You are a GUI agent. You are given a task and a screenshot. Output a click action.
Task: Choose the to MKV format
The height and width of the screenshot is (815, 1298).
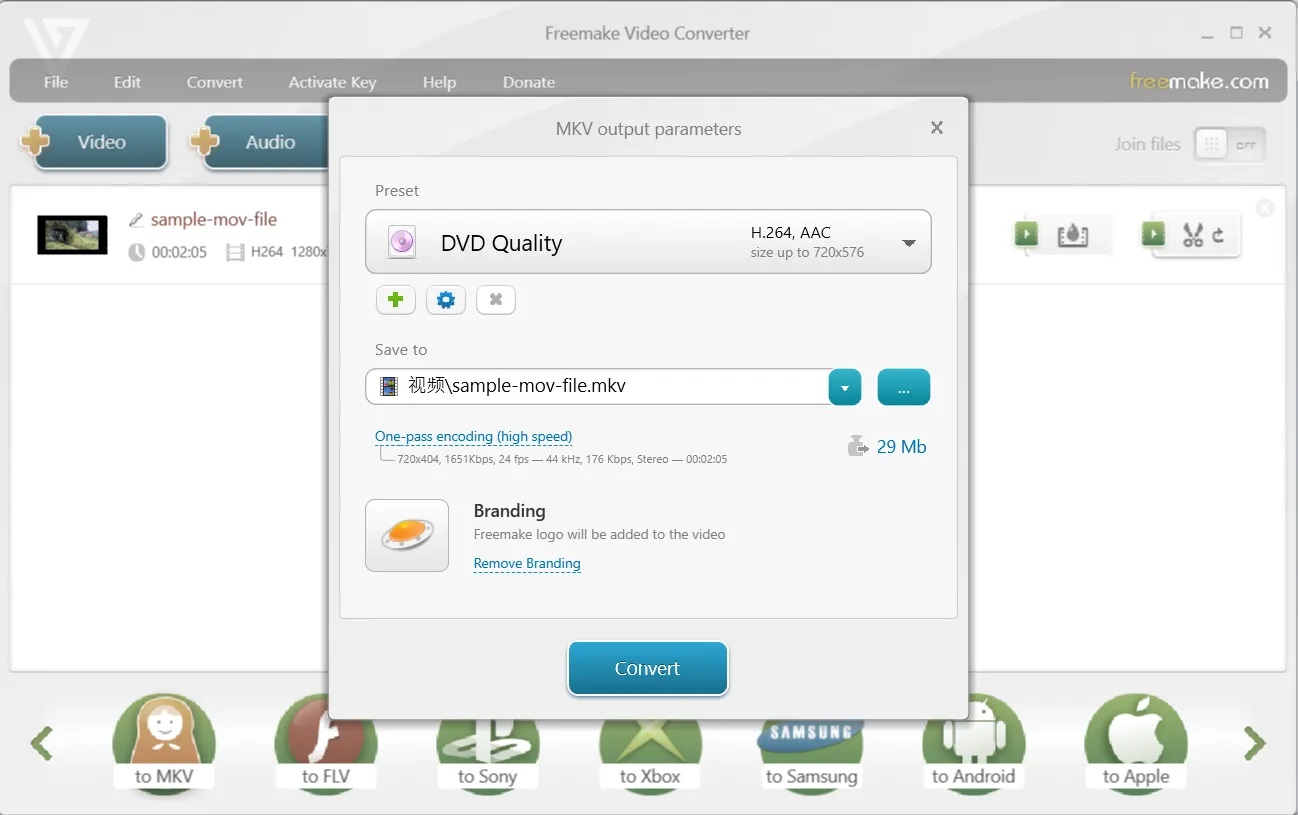click(164, 745)
